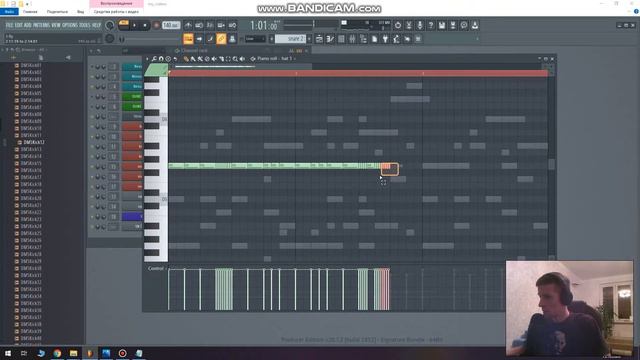Click the stop button in transport

[145, 25]
